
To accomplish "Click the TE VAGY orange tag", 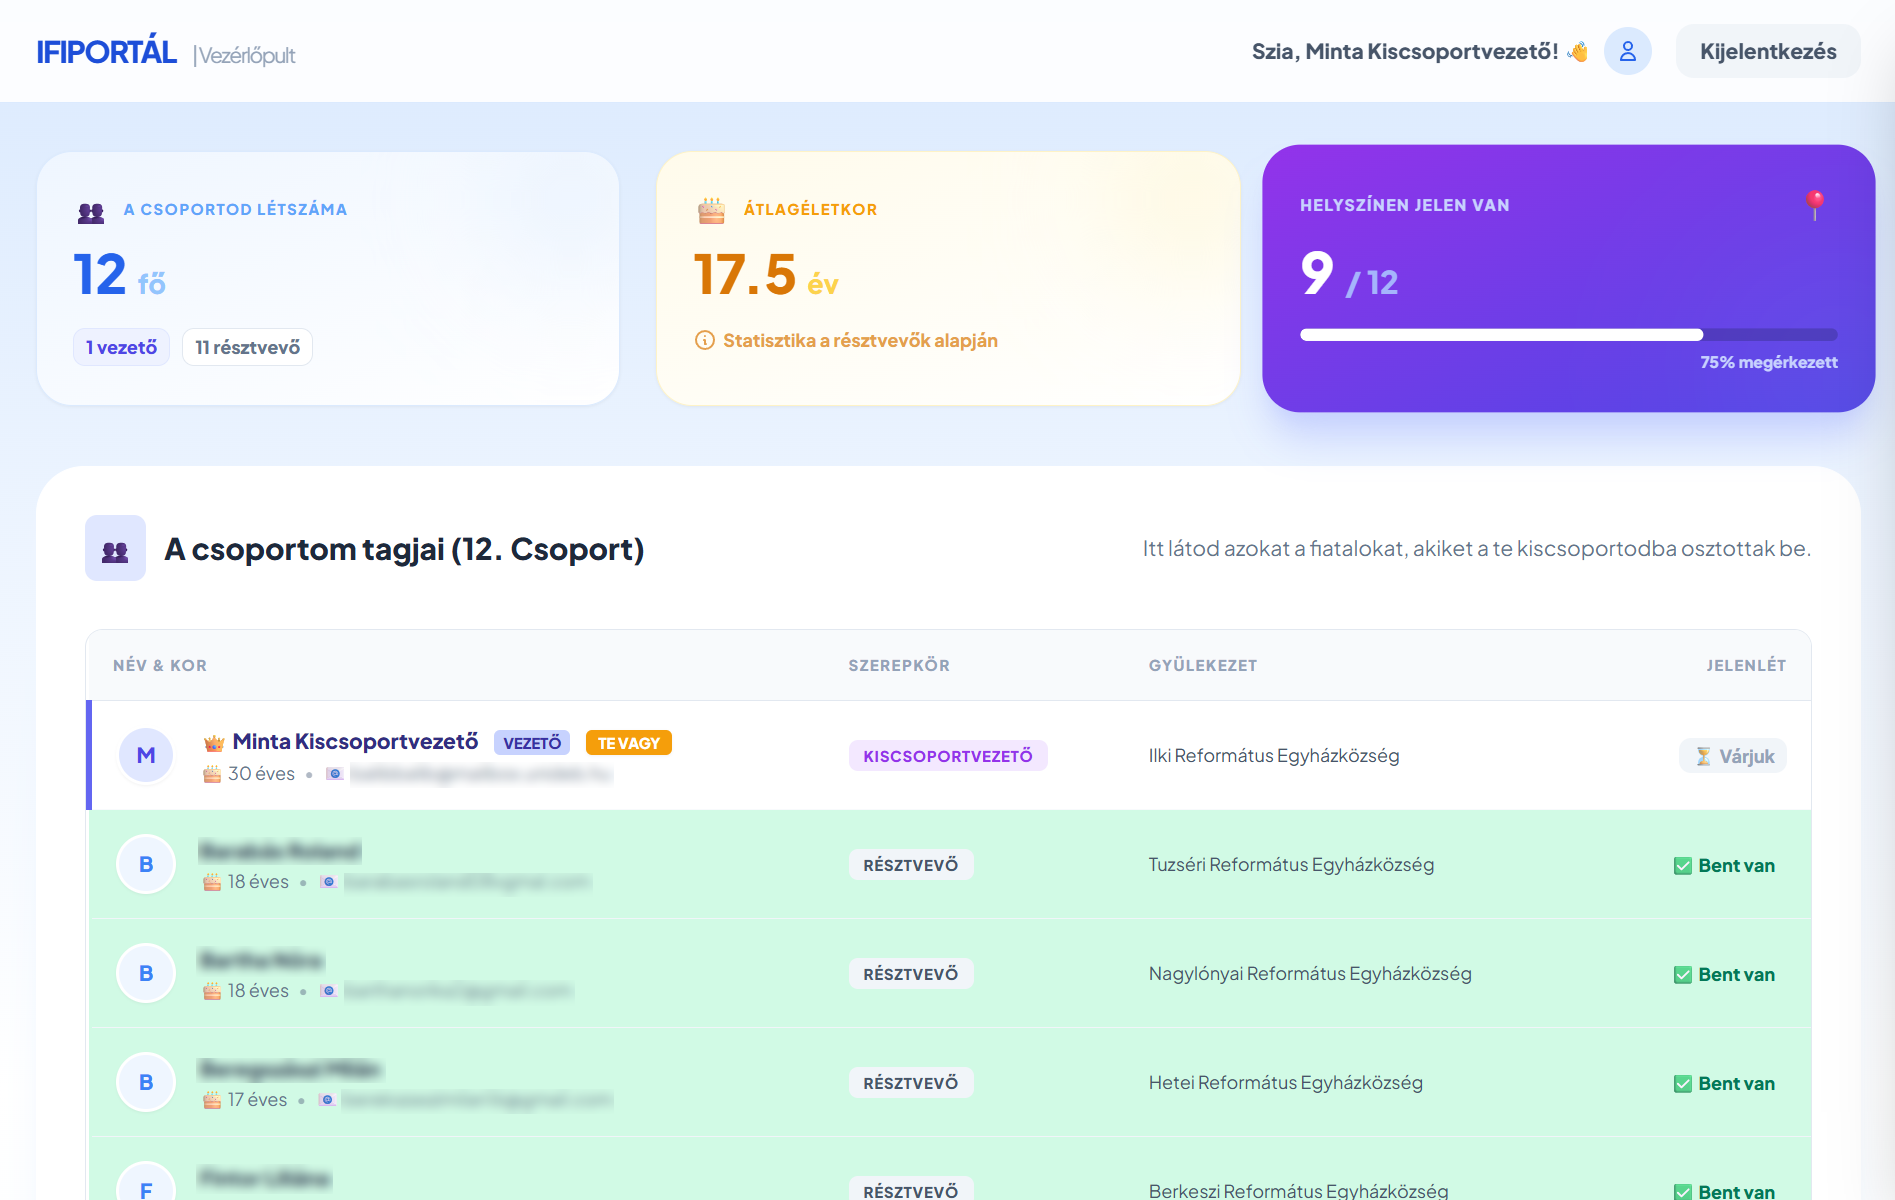I will pos(629,743).
